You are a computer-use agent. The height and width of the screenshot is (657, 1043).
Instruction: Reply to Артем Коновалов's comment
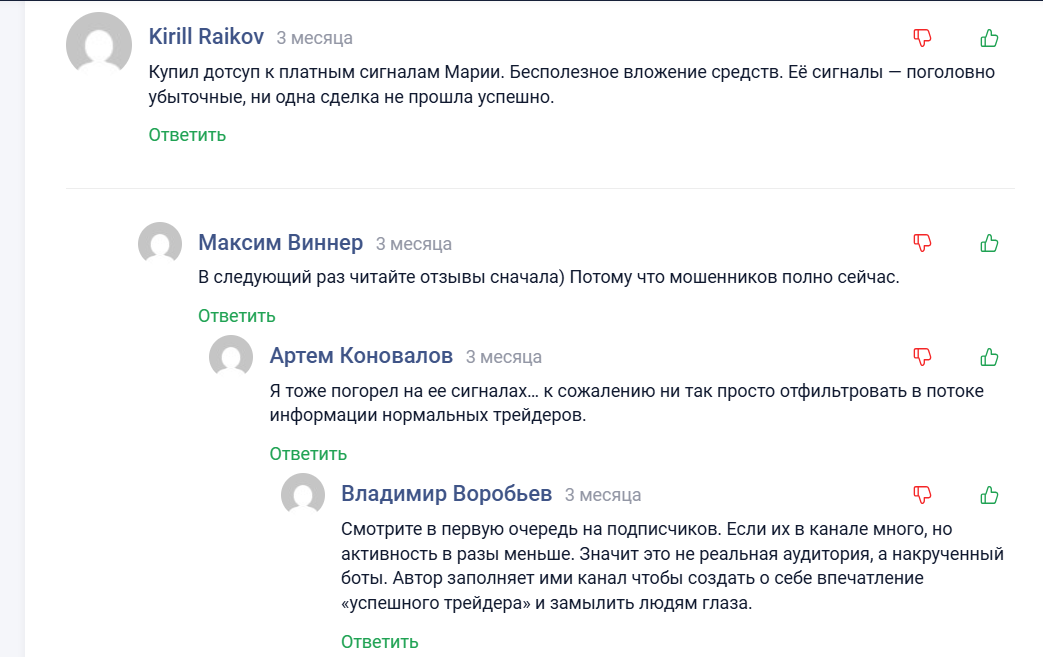pyautogui.click(x=309, y=453)
